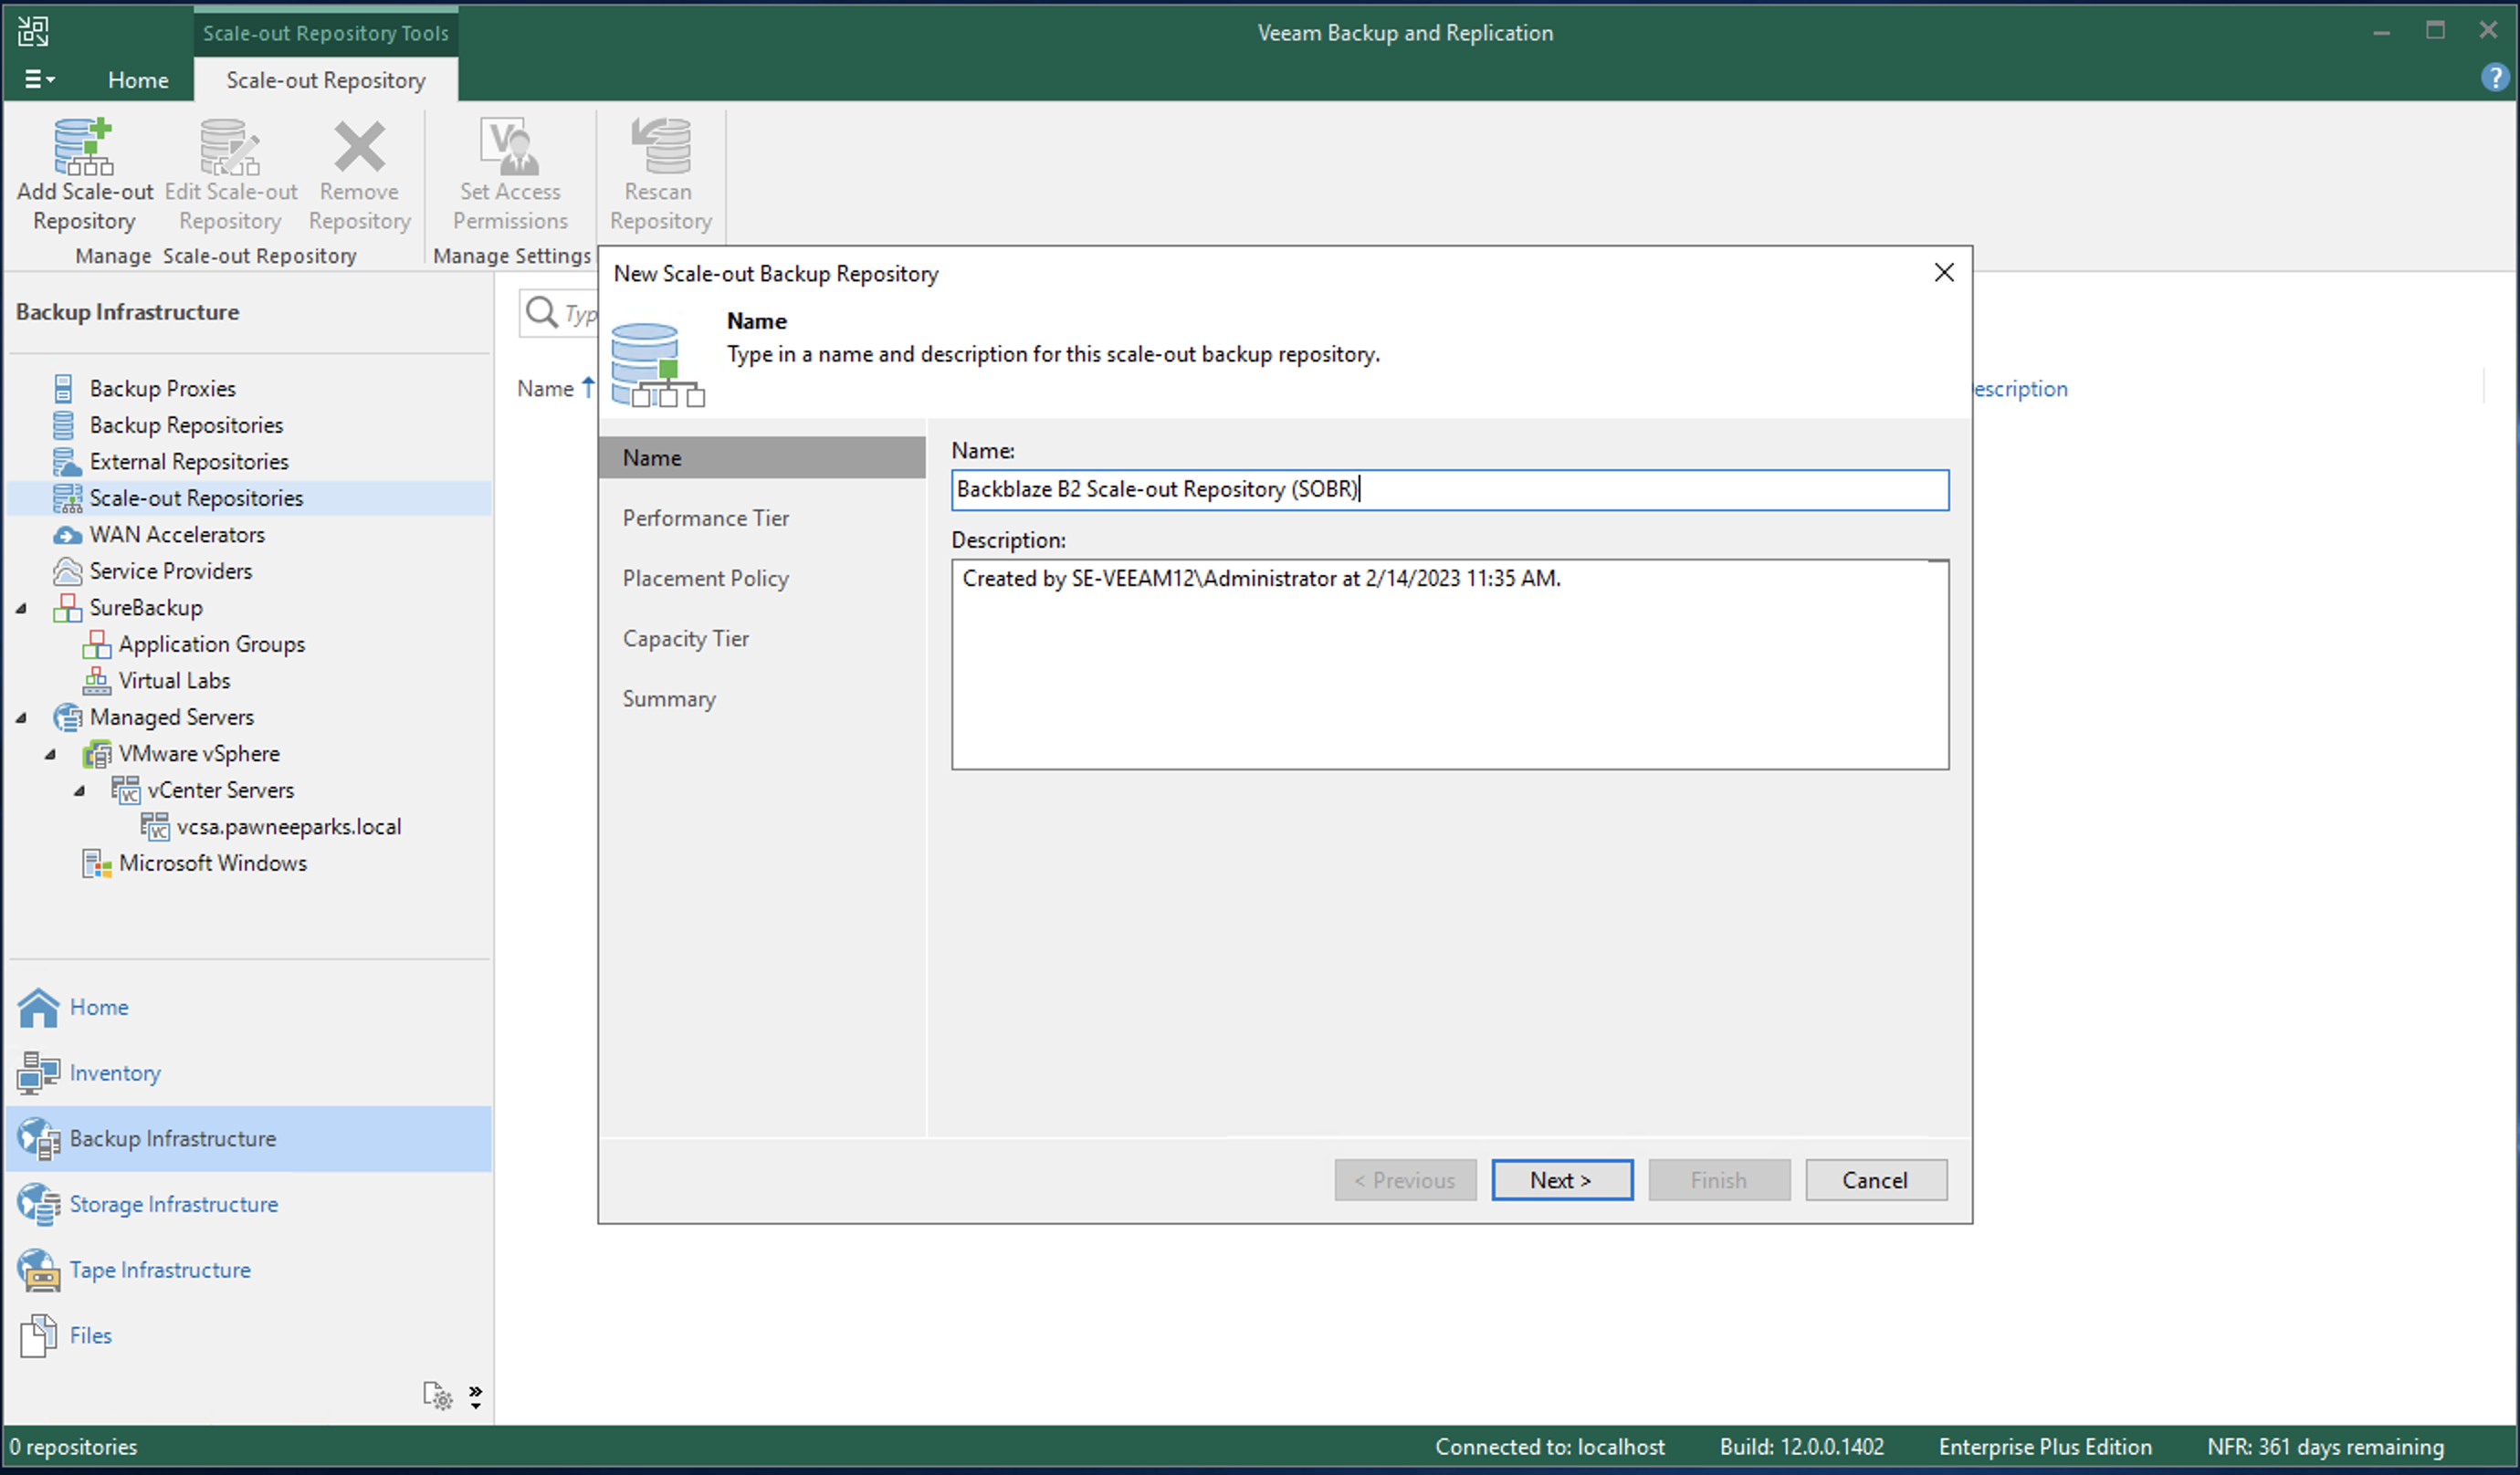The image size is (2520, 1475).
Task: Open Backup Infrastructure navigation link
Action: pyautogui.click(x=172, y=1138)
